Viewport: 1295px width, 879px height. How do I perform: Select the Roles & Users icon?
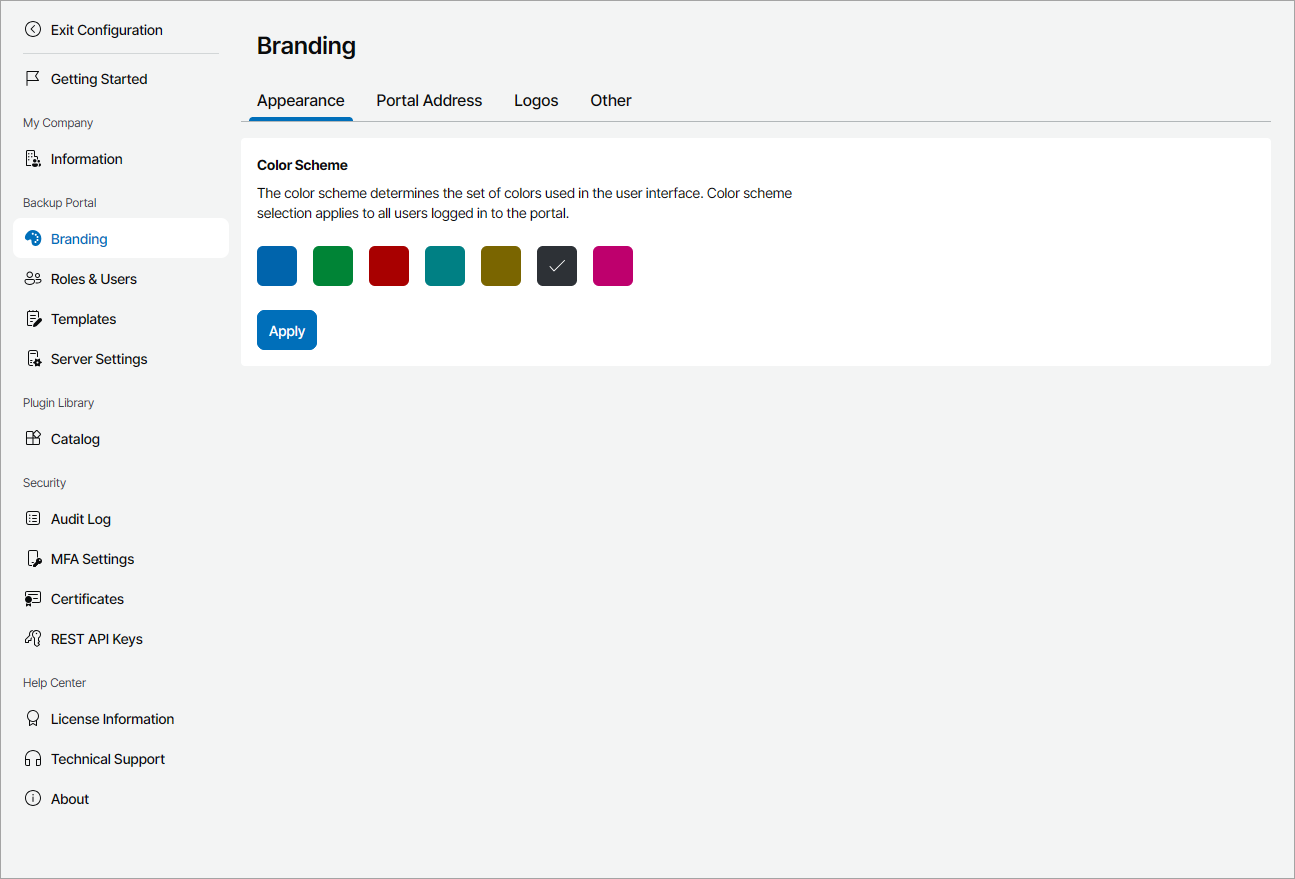33,278
